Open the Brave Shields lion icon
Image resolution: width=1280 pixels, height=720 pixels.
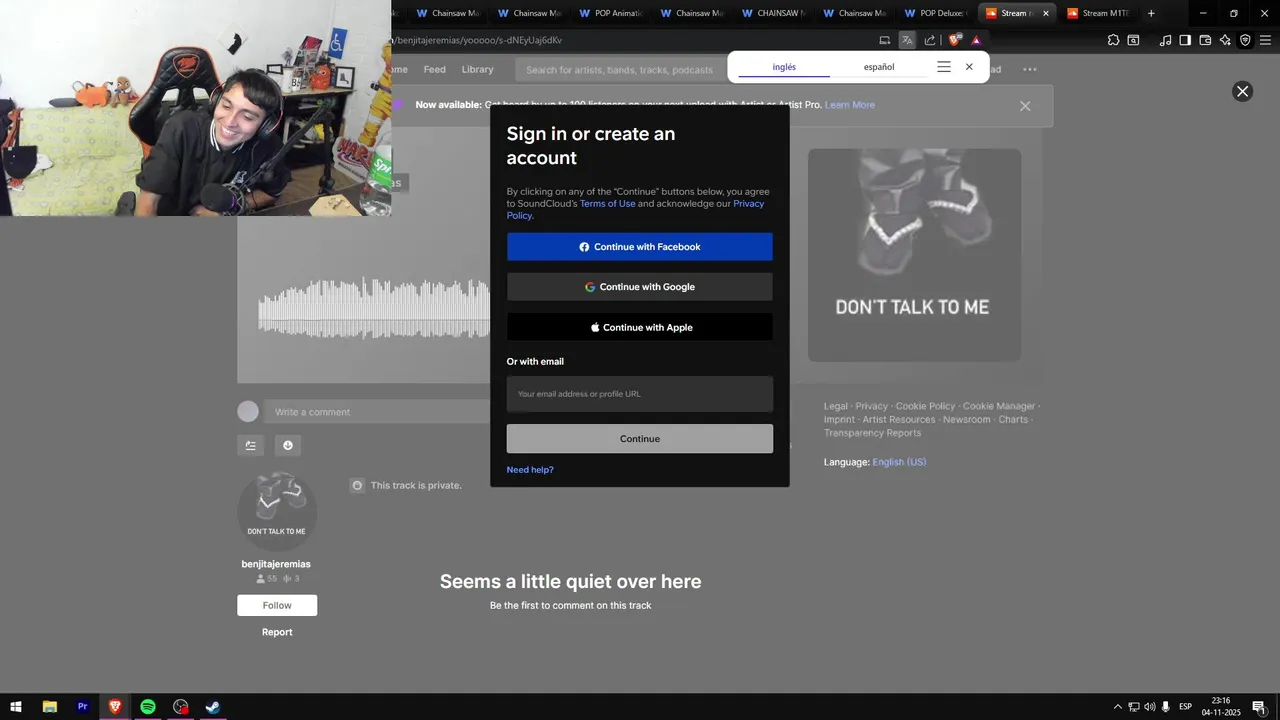pyautogui.click(x=954, y=40)
